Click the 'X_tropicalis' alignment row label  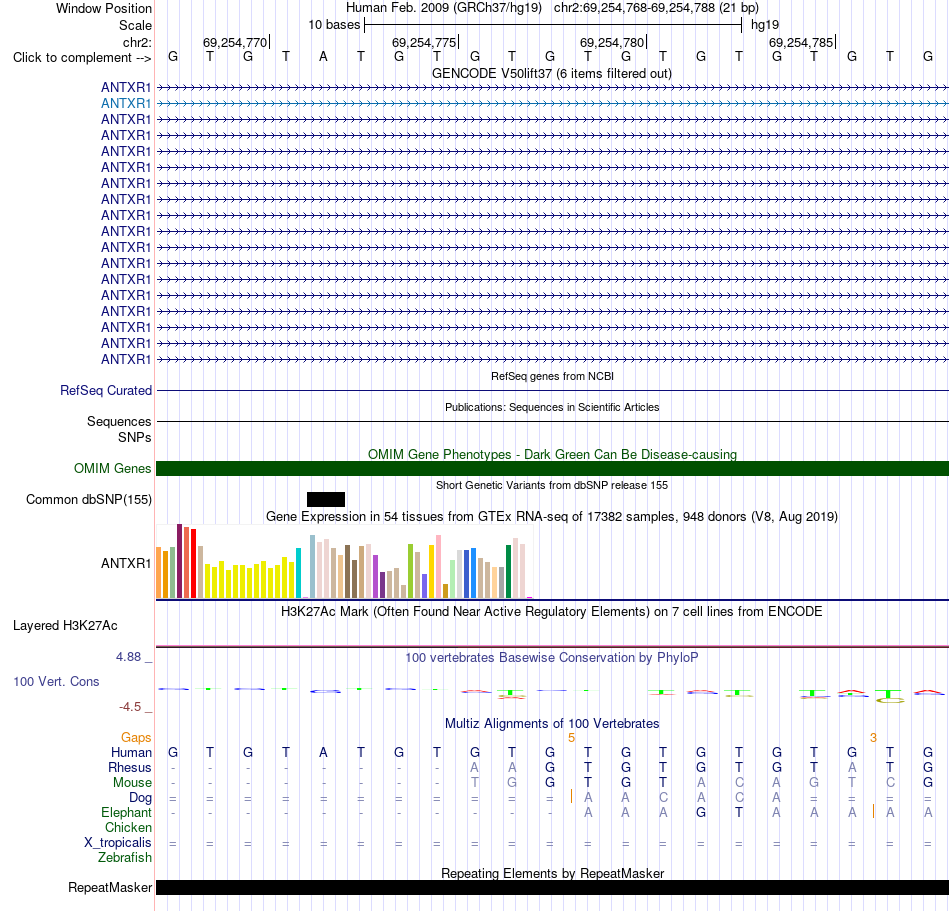[x=118, y=843]
